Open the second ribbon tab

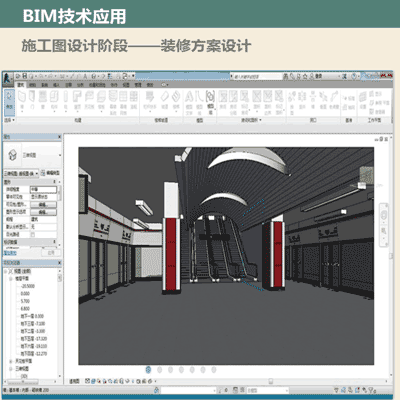click(x=33, y=85)
